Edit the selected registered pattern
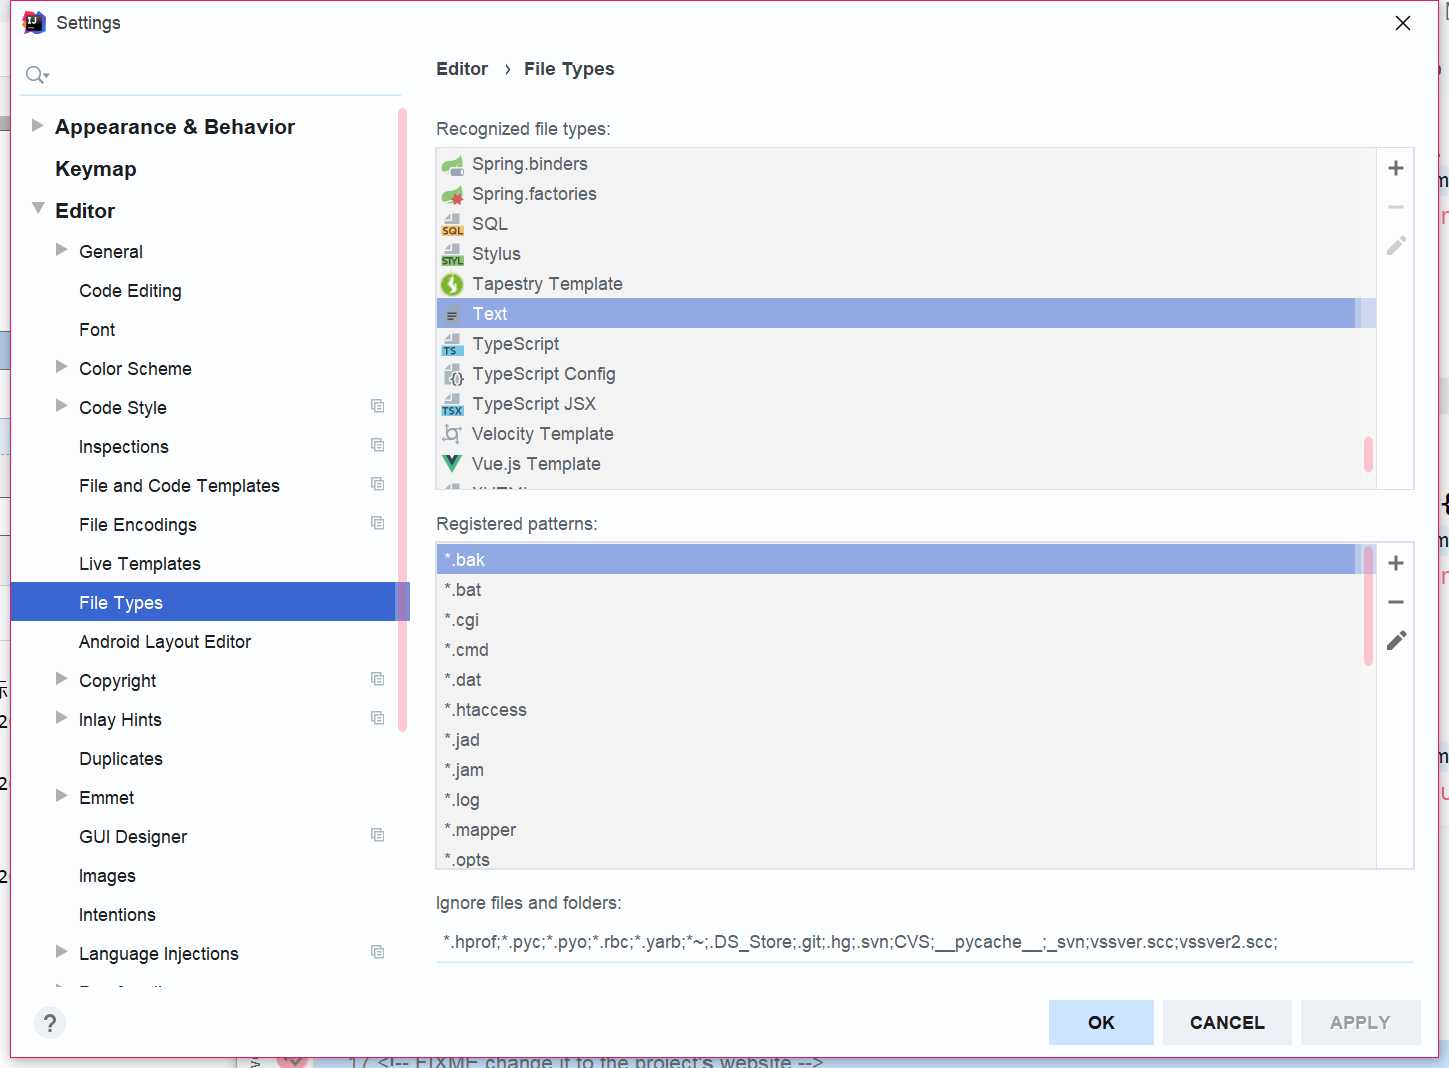The image size is (1449, 1068). 1396,641
